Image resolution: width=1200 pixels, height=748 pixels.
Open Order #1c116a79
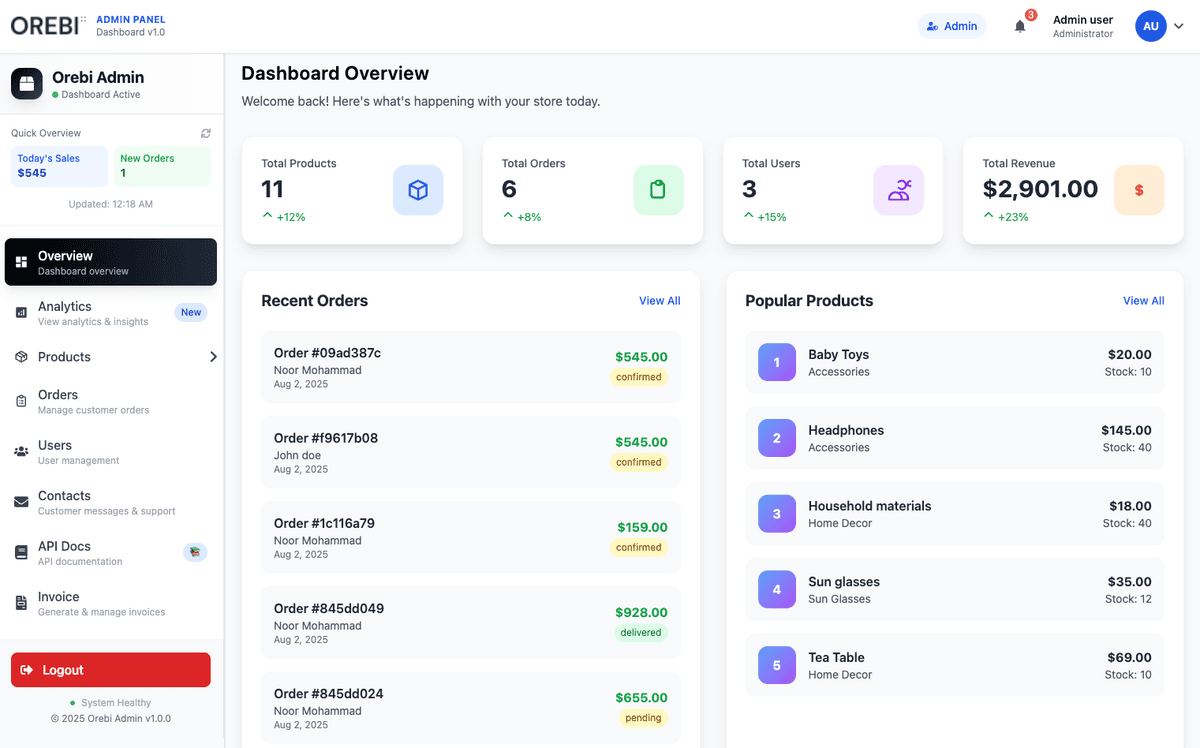coord(471,537)
